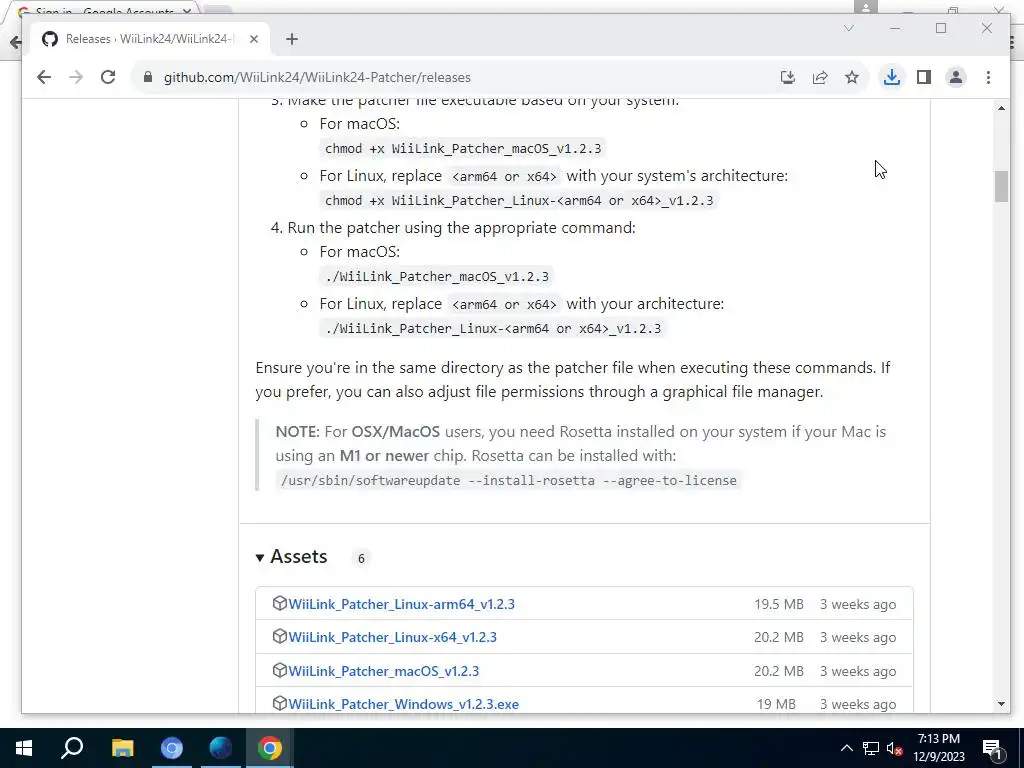Download WiiLink_Patcher_Windows_v1.2.3.exe
The height and width of the screenshot is (768, 1024).
coord(404,704)
